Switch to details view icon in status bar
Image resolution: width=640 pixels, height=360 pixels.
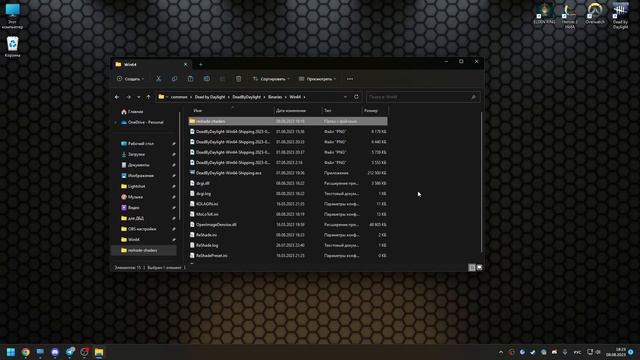coord(472,267)
